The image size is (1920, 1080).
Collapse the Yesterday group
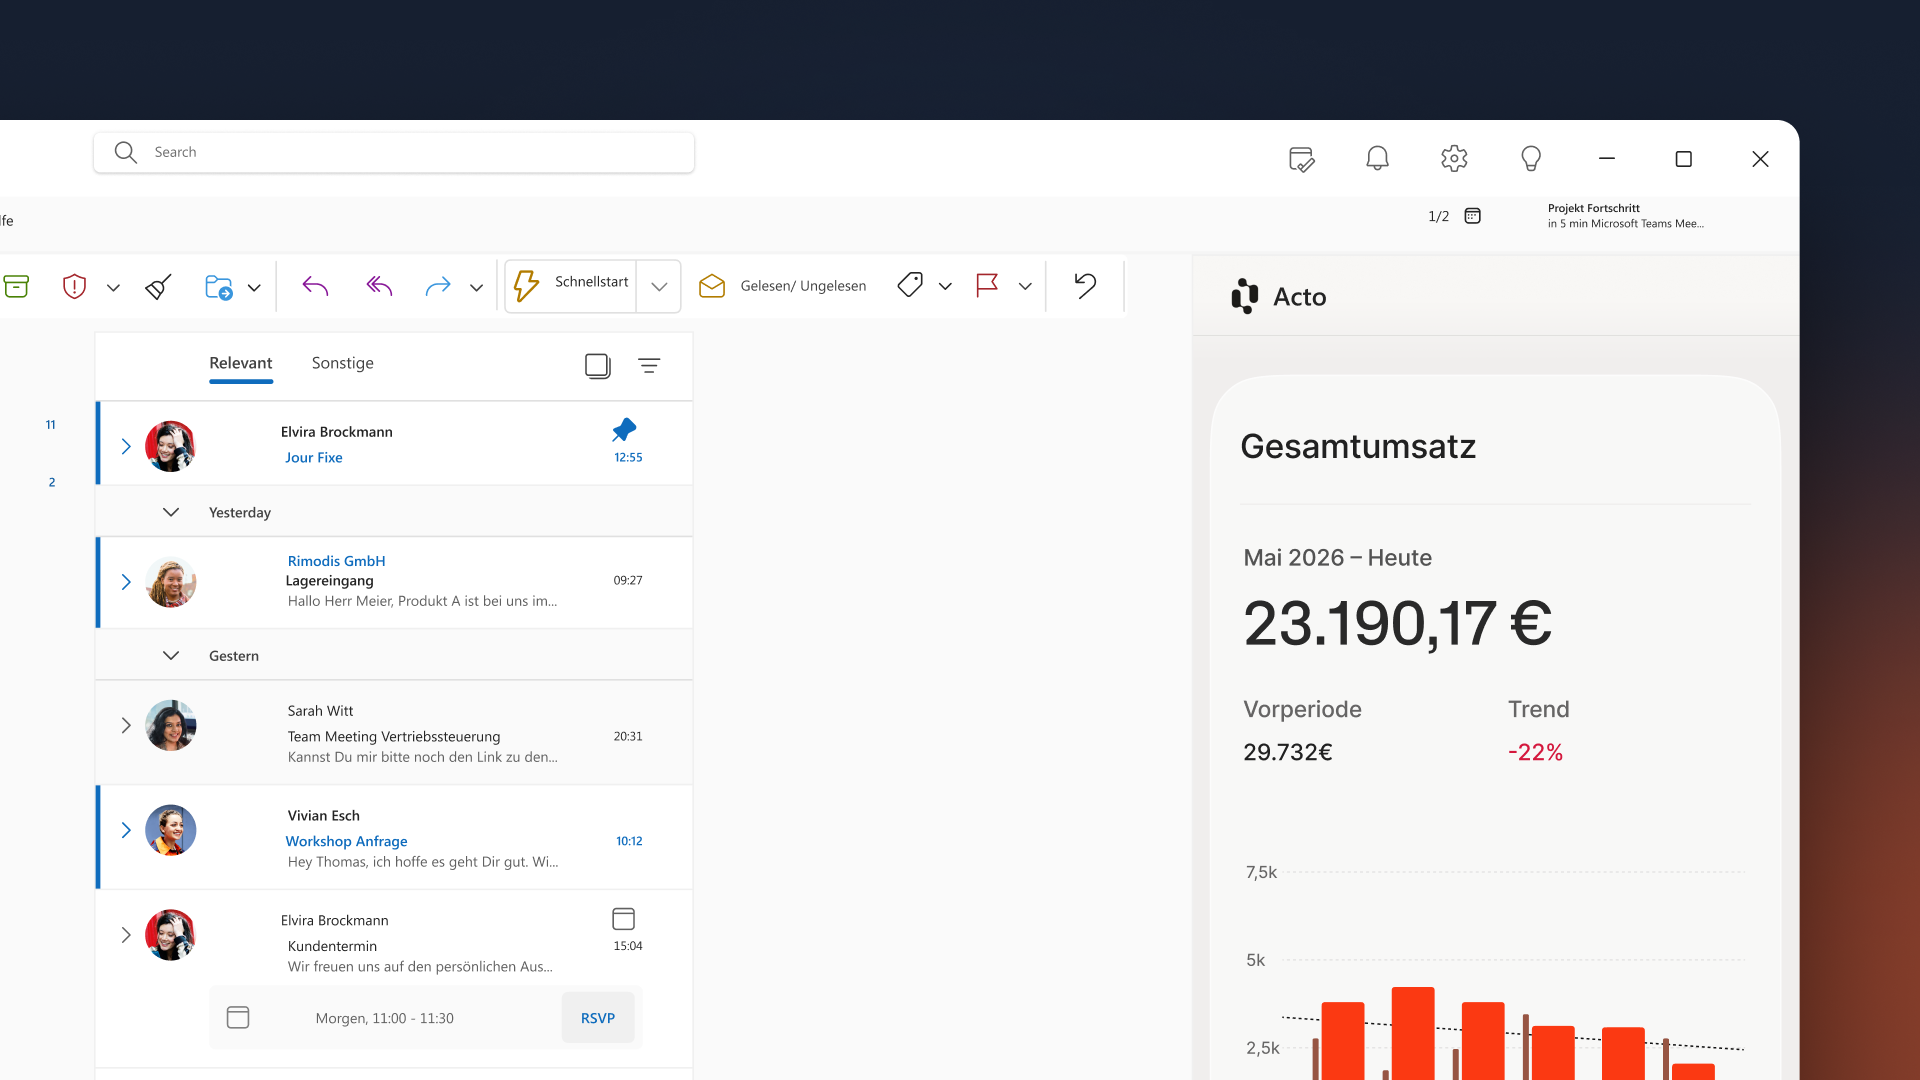click(x=171, y=512)
